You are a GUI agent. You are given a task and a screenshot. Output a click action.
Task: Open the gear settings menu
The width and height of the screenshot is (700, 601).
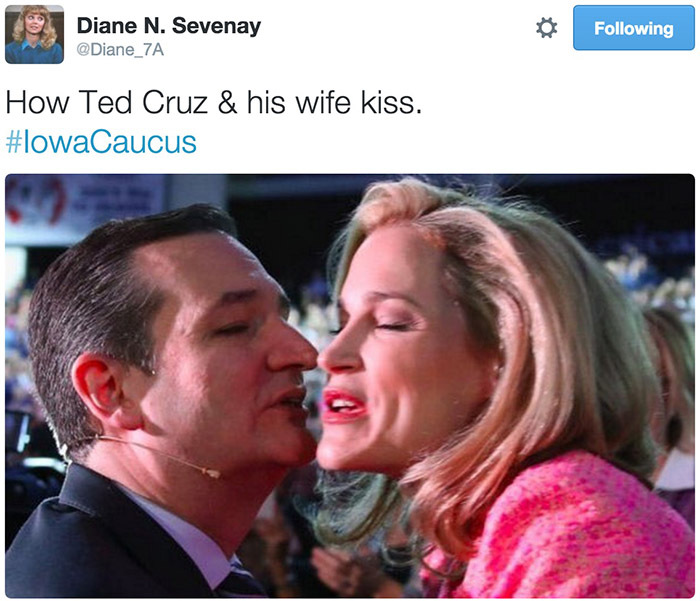[x=546, y=28]
